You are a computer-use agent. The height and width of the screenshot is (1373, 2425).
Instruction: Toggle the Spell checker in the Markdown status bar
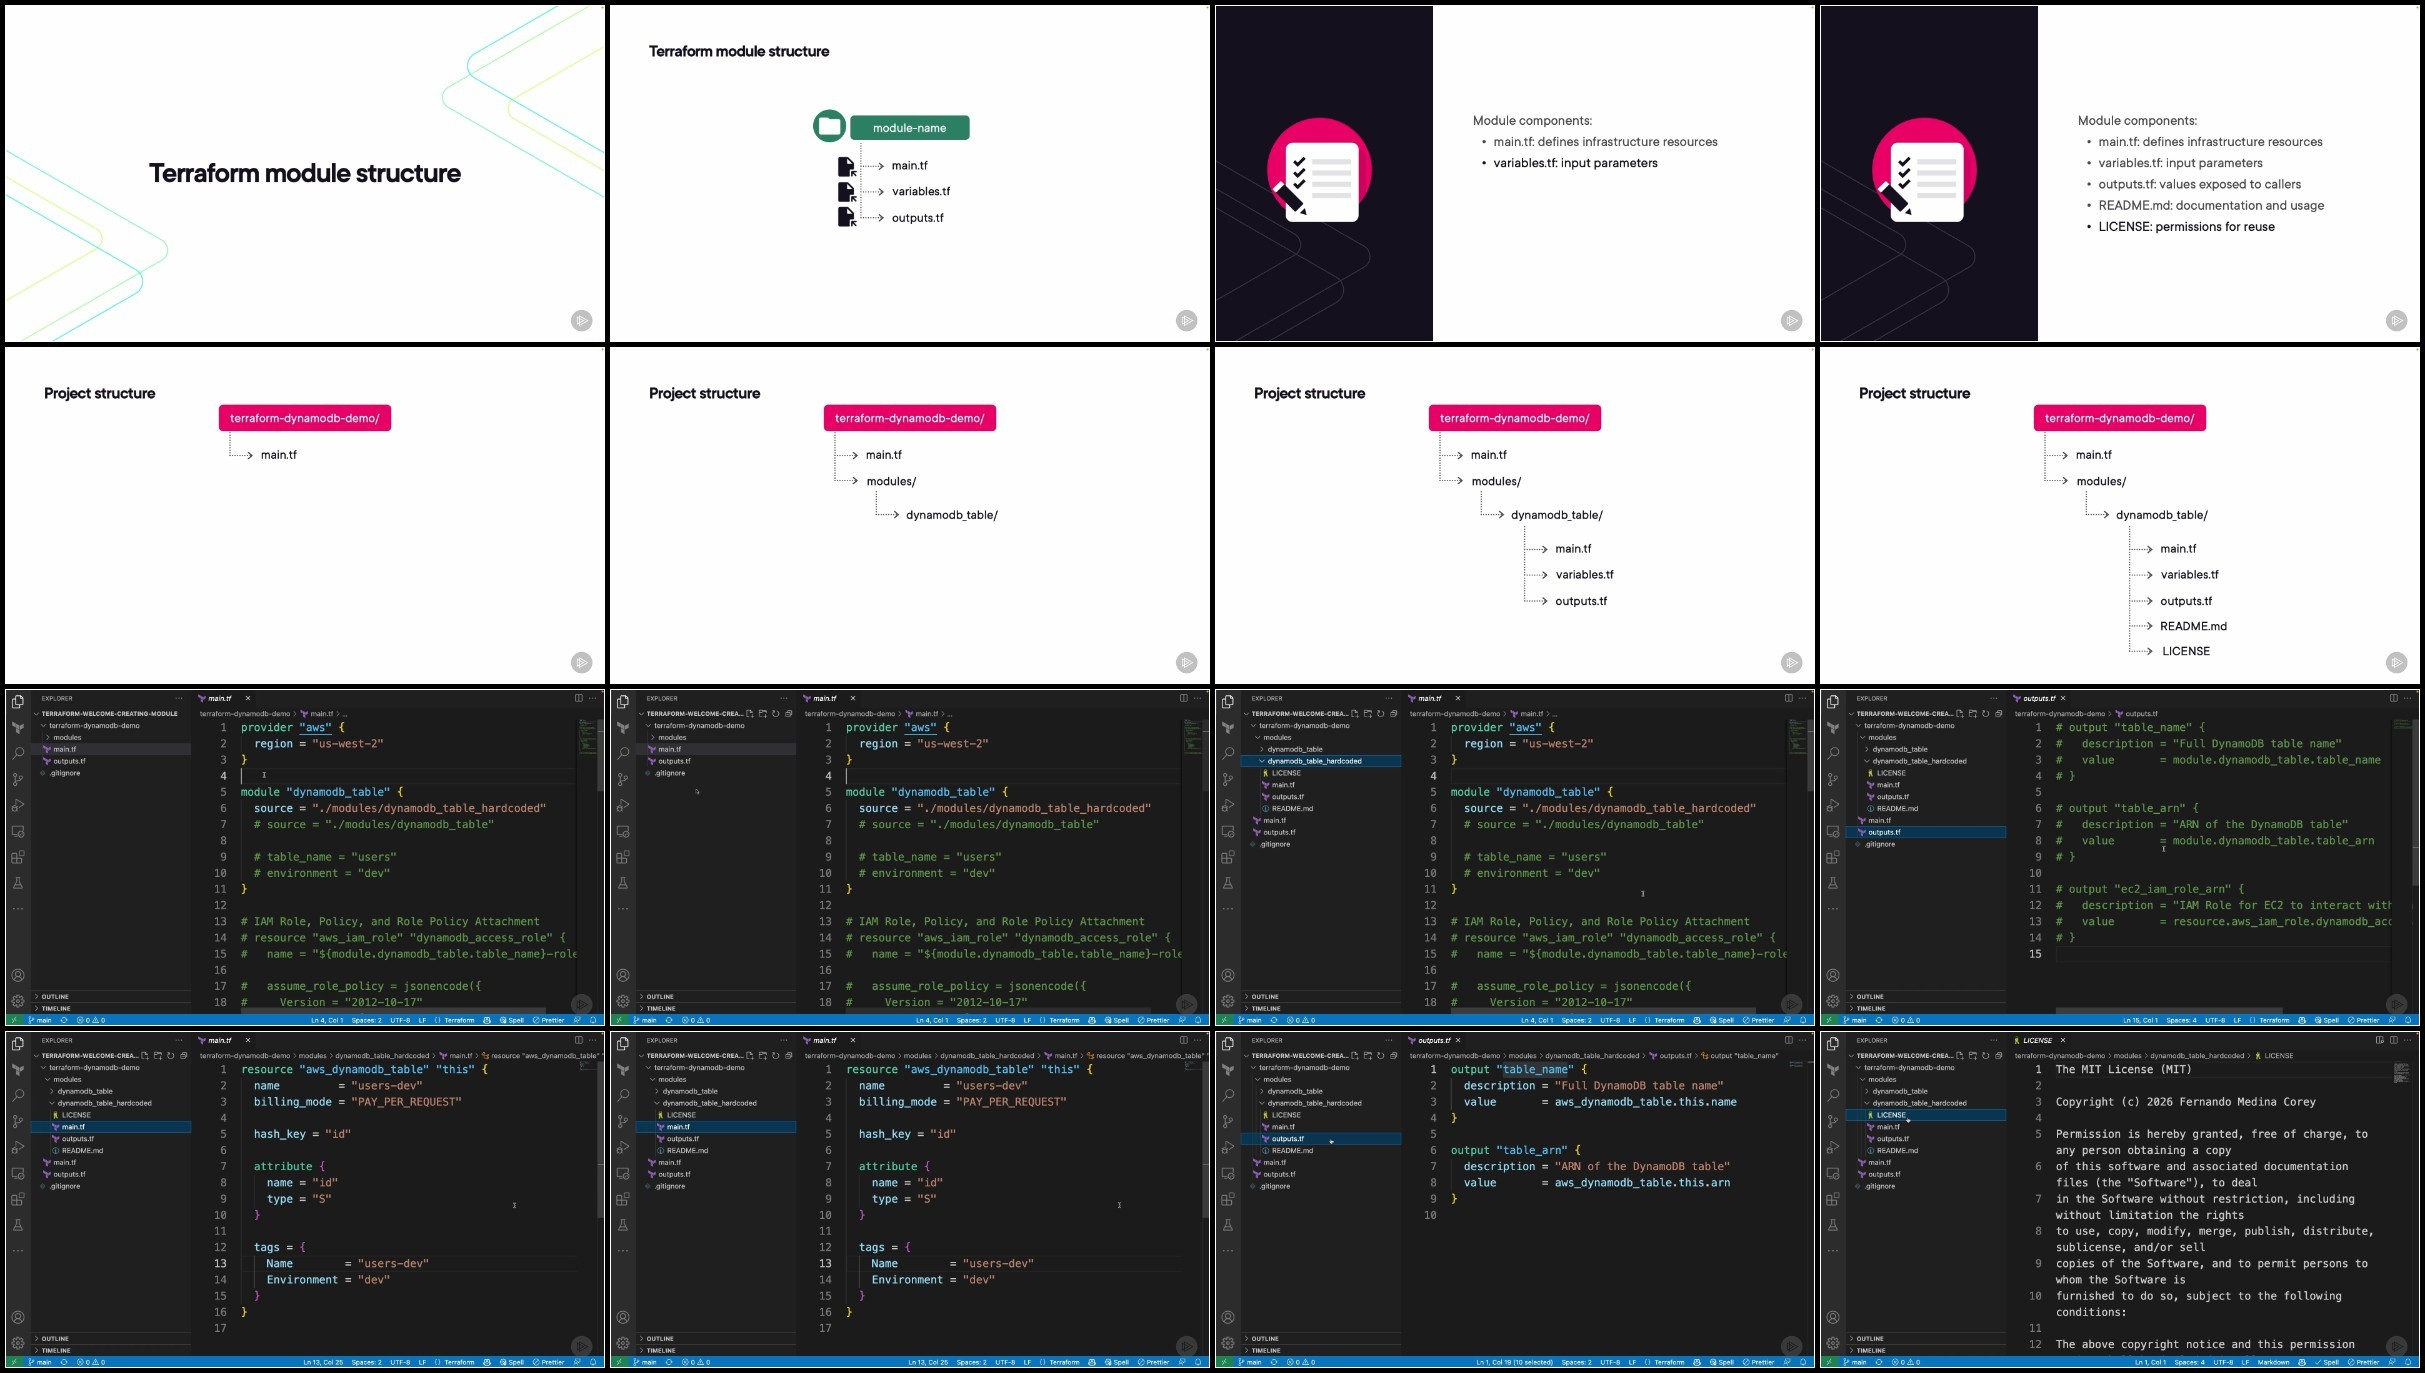[x=2328, y=1362]
